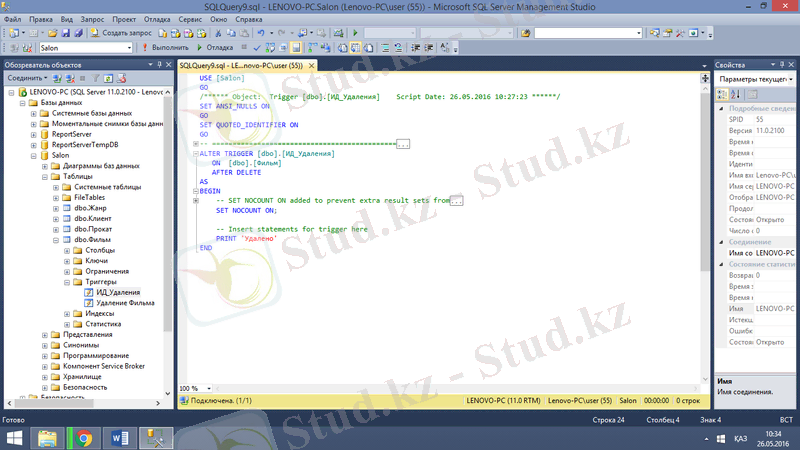
Task: Open the Соединить dropdown in Object Explorer
Action: pos(27,79)
